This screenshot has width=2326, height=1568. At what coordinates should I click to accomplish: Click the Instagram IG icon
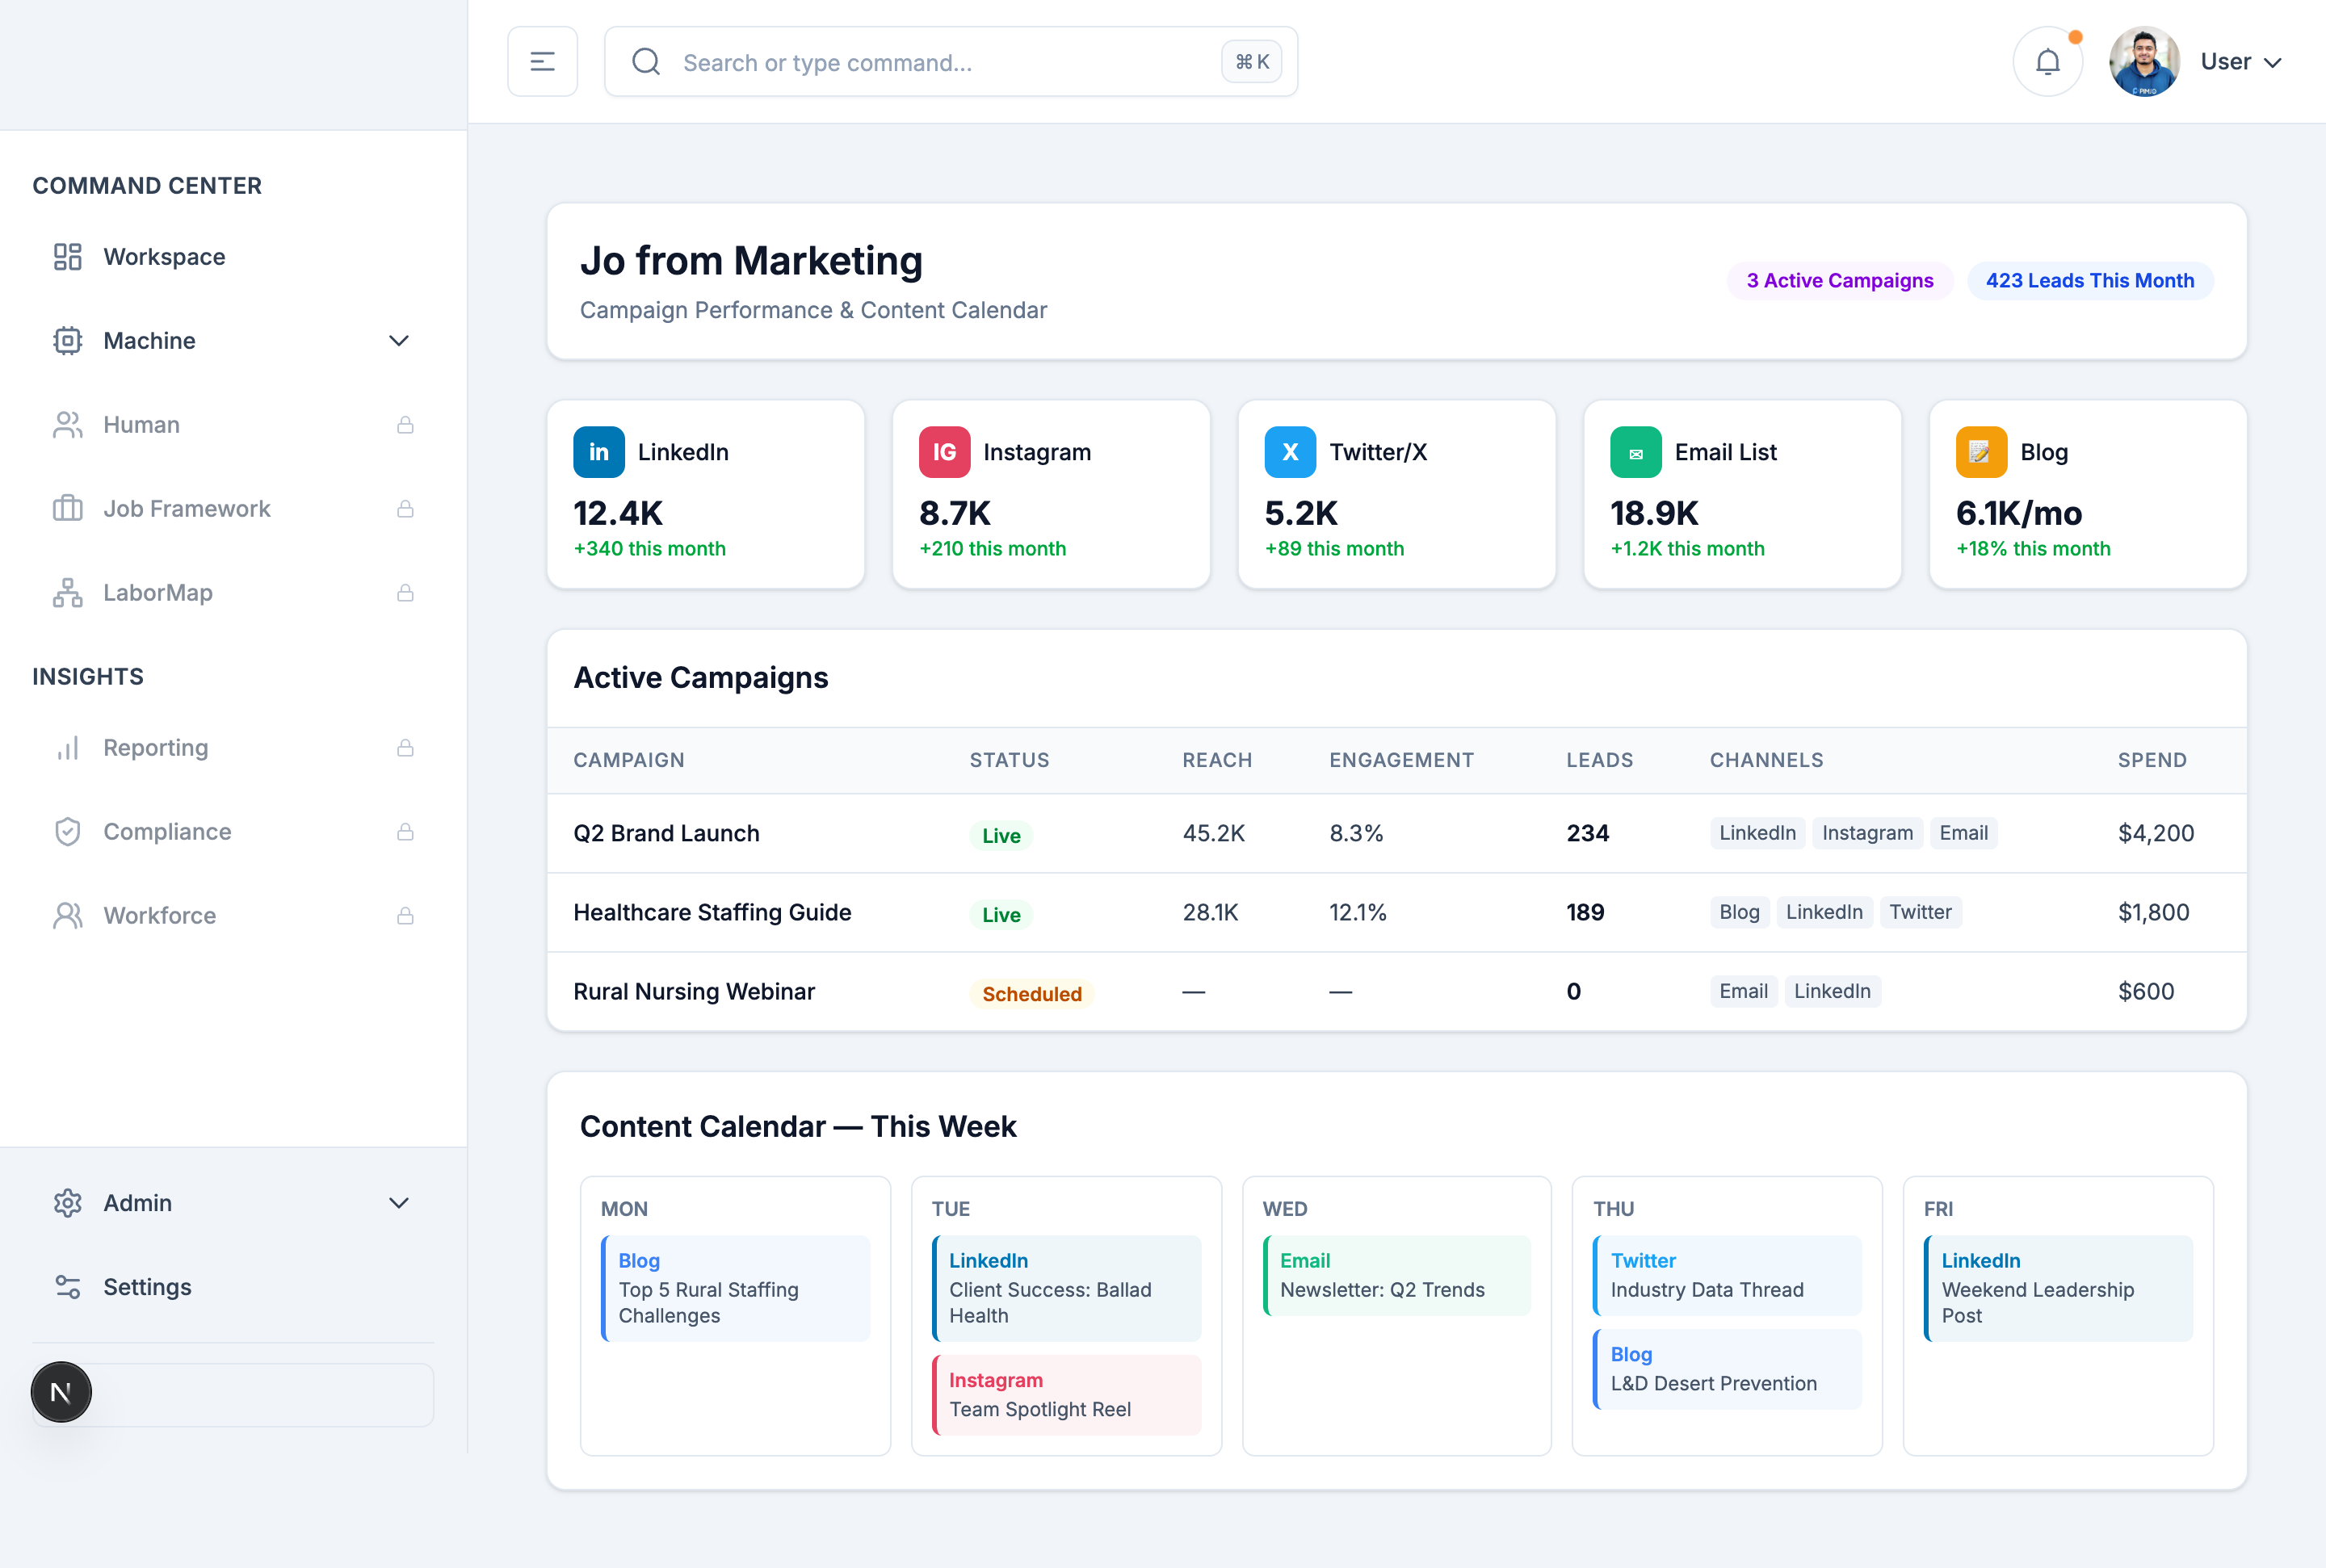(943, 452)
